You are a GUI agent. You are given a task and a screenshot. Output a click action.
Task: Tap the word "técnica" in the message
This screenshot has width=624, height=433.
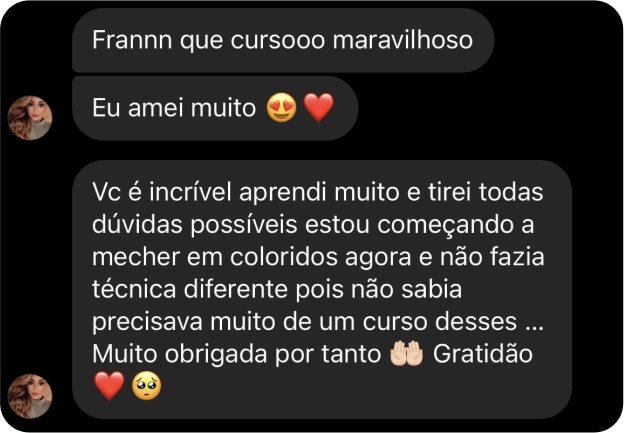click(134, 289)
